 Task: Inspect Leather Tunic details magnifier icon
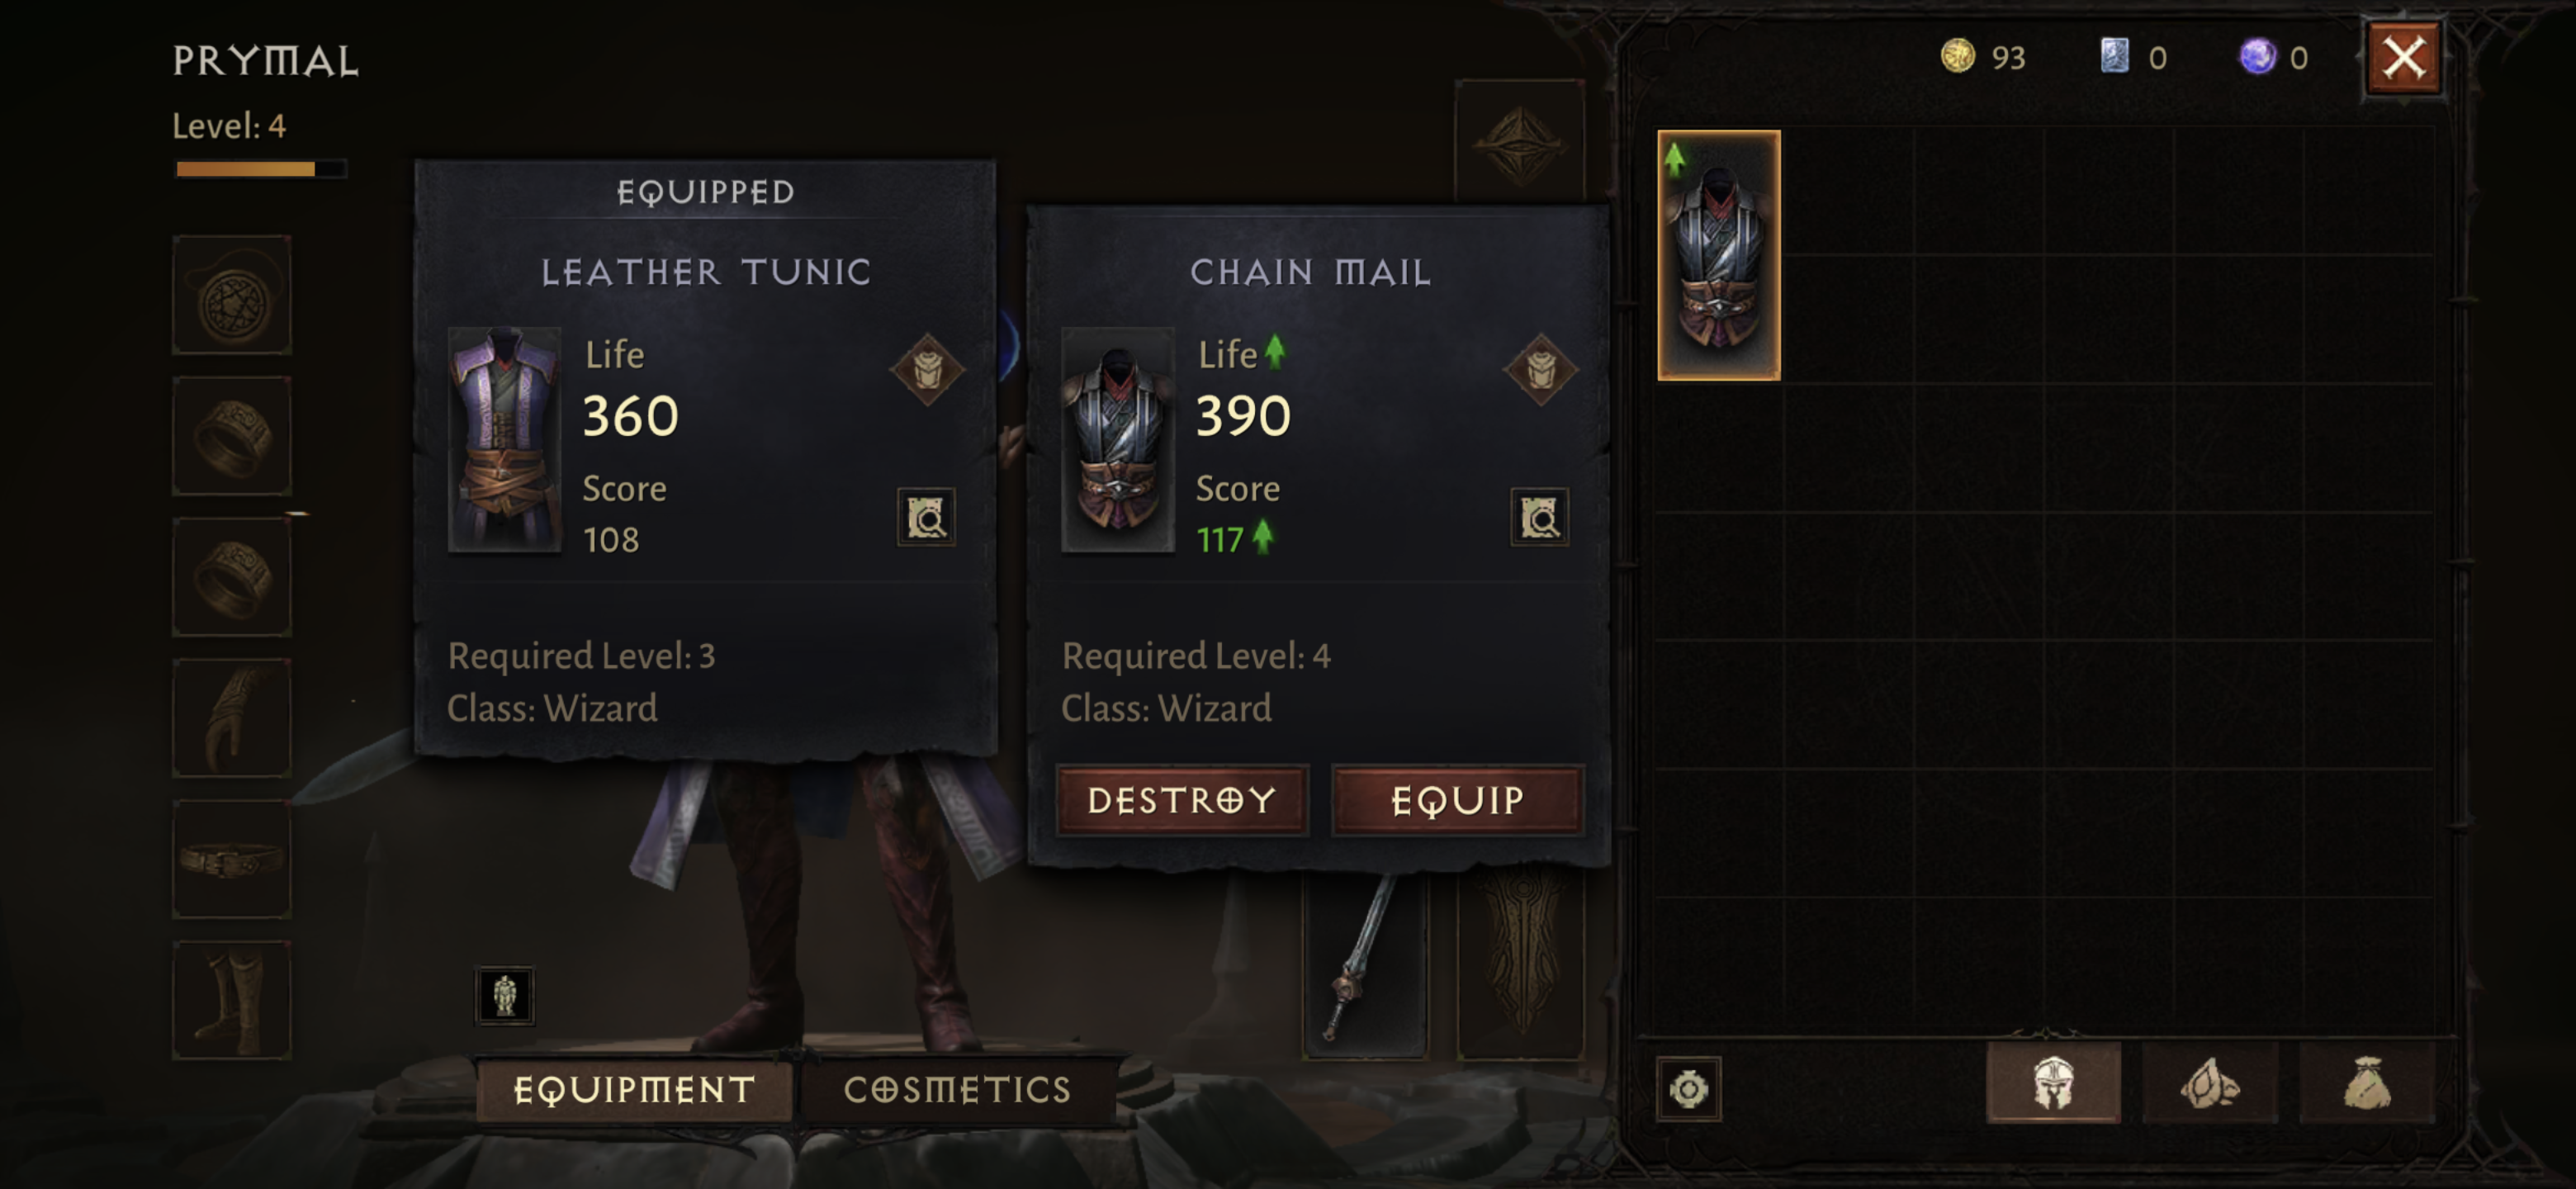click(926, 517)
